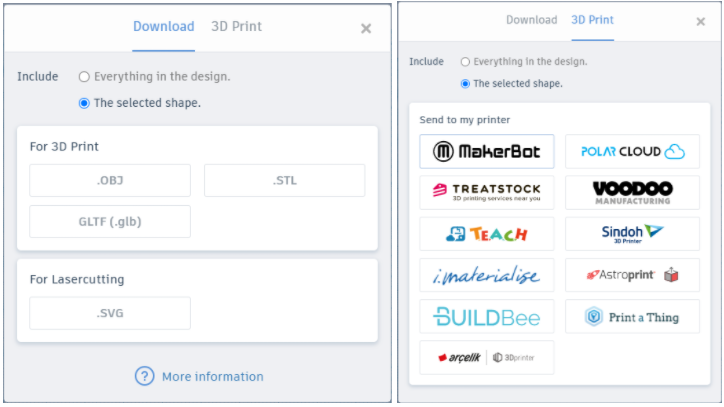Select The selected shape in 3D Print panel
724x407 pixels.
coord(465,84)
